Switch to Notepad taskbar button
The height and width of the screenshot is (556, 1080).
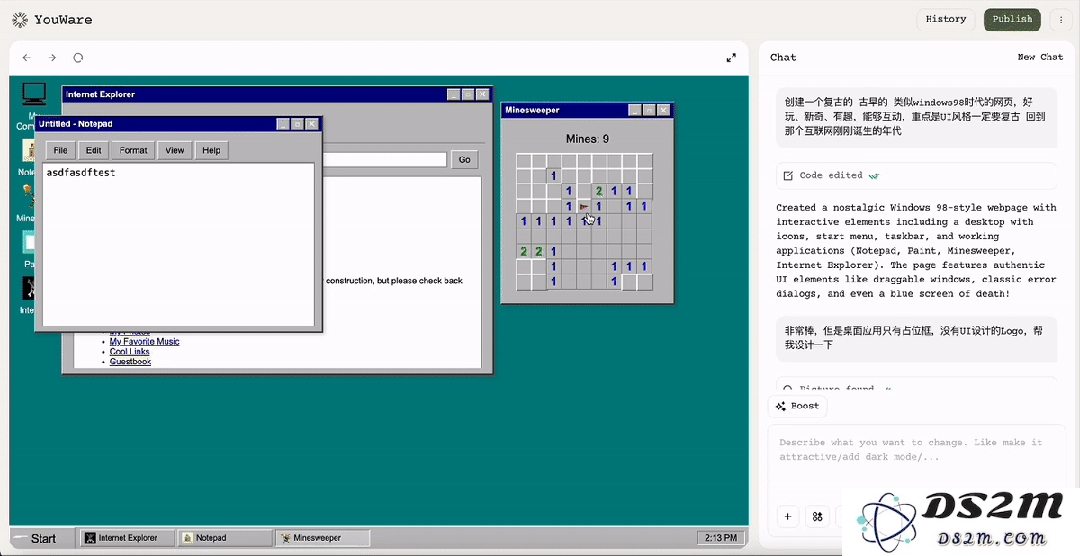tap(225, 538)
